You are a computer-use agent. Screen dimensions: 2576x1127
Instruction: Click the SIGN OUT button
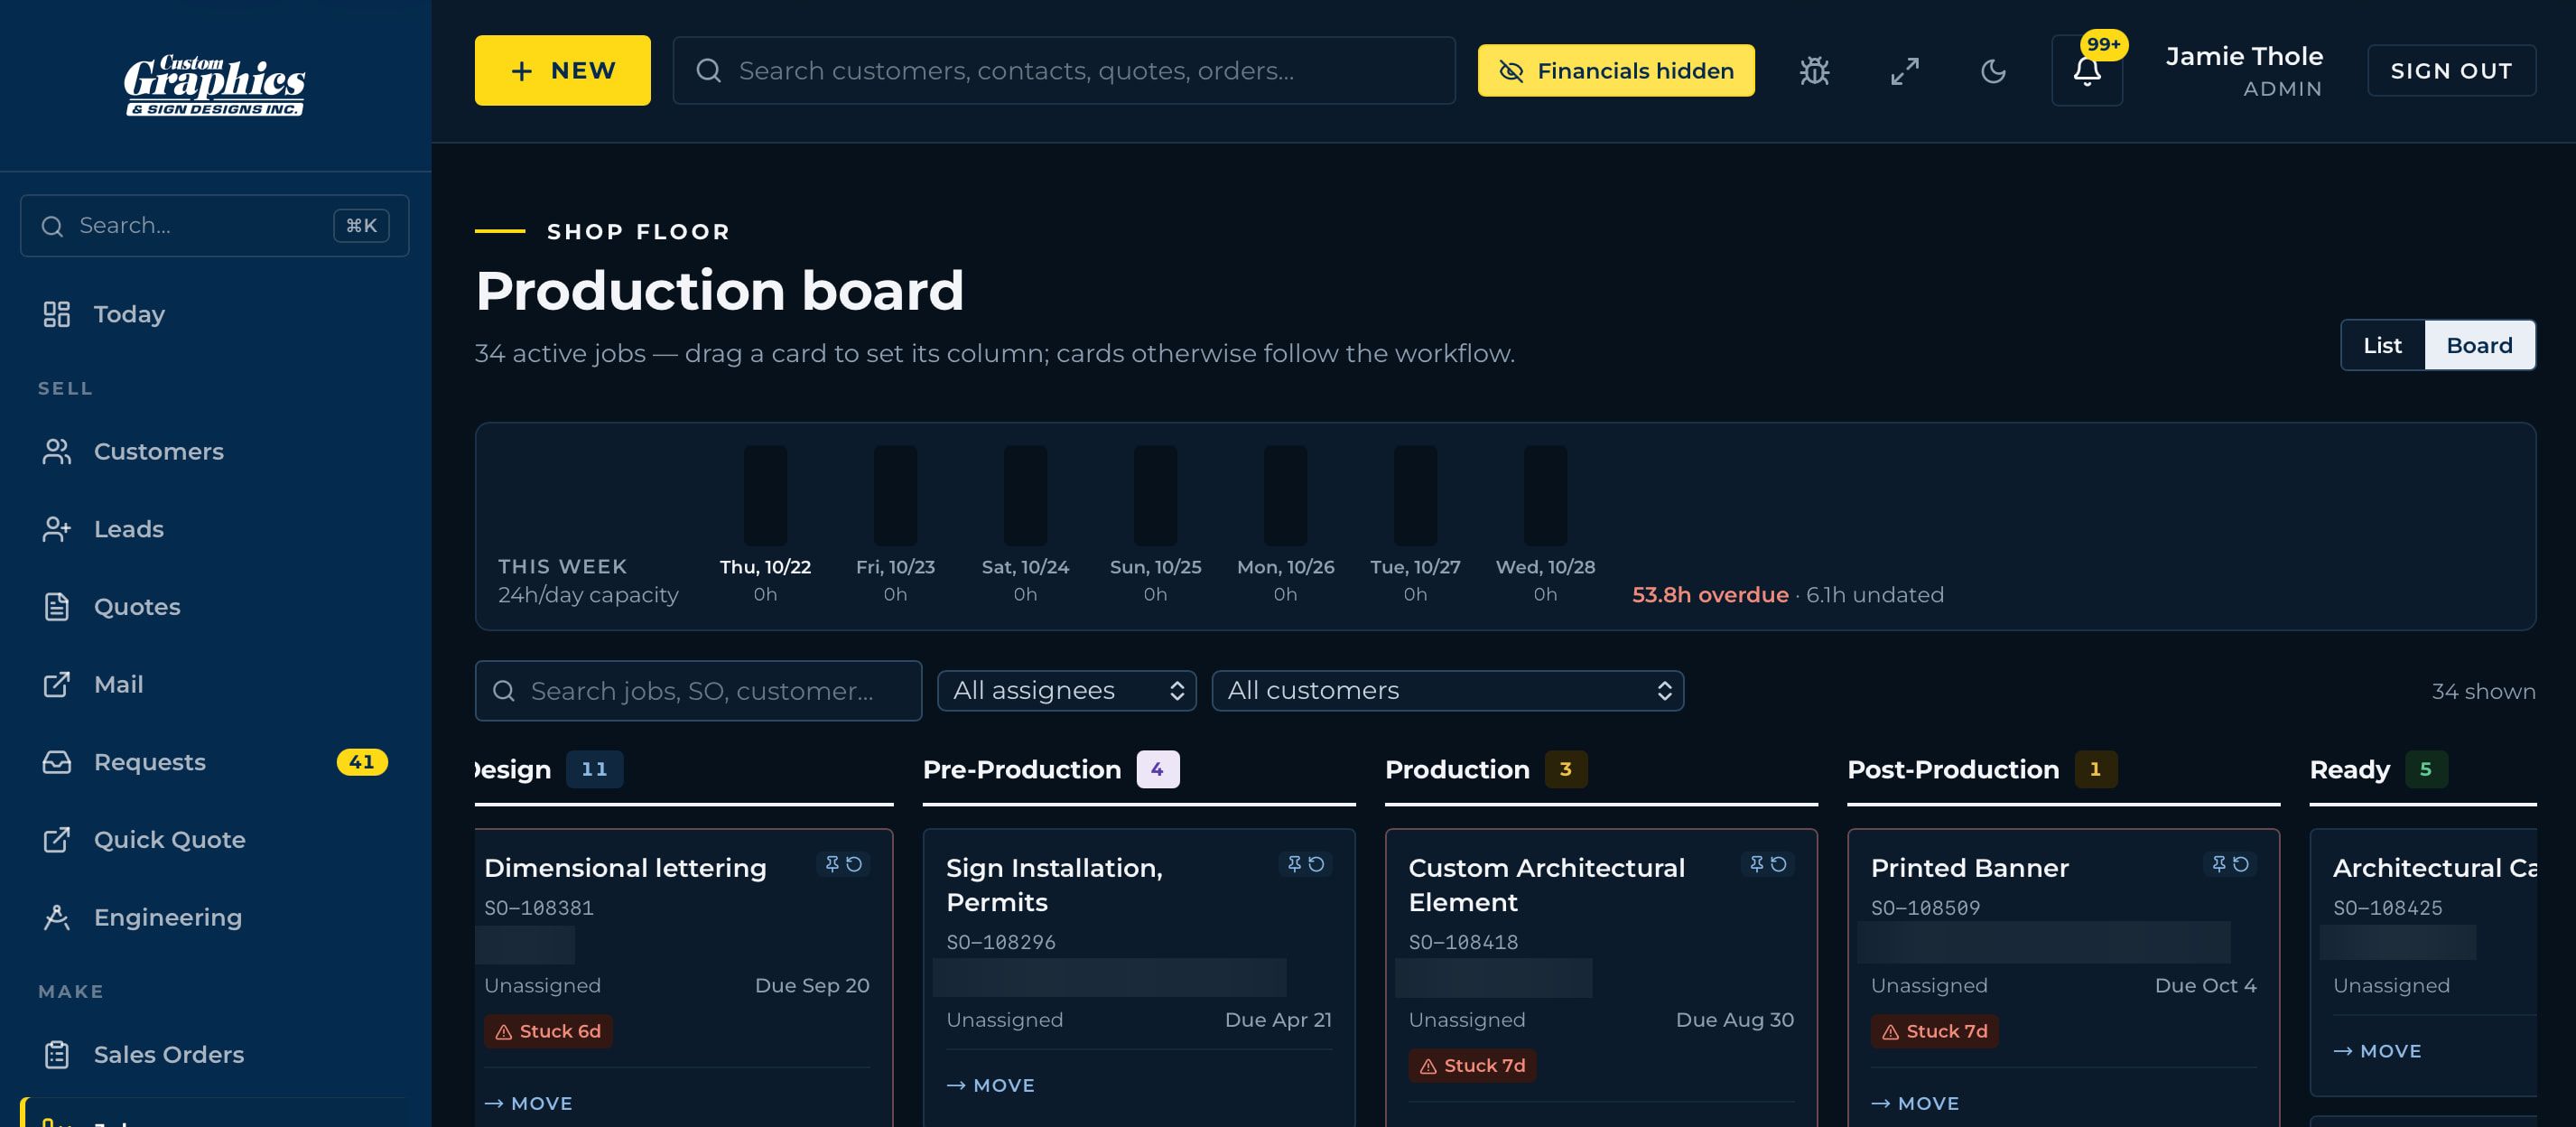point(2451,71)
